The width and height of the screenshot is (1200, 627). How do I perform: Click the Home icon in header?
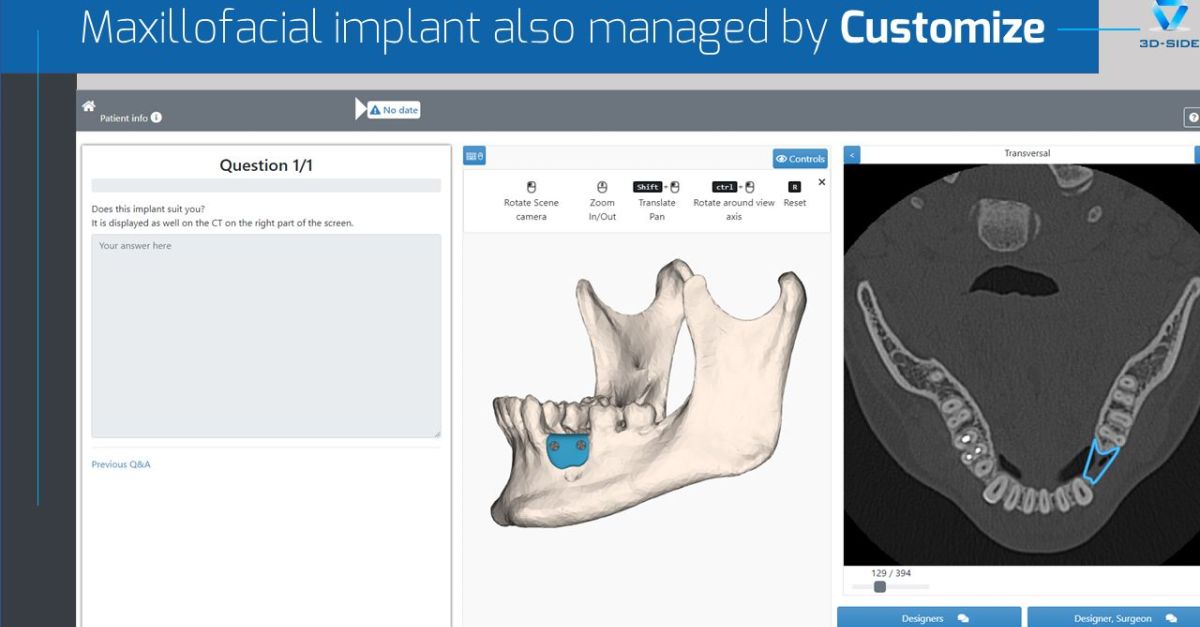point(88,106)
